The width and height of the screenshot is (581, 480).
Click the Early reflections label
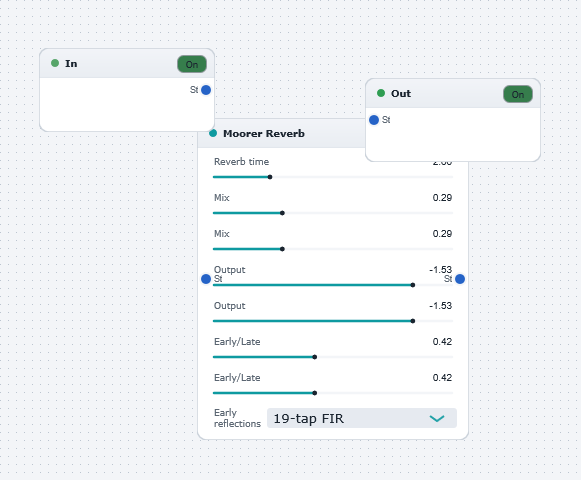pos(237,418)
